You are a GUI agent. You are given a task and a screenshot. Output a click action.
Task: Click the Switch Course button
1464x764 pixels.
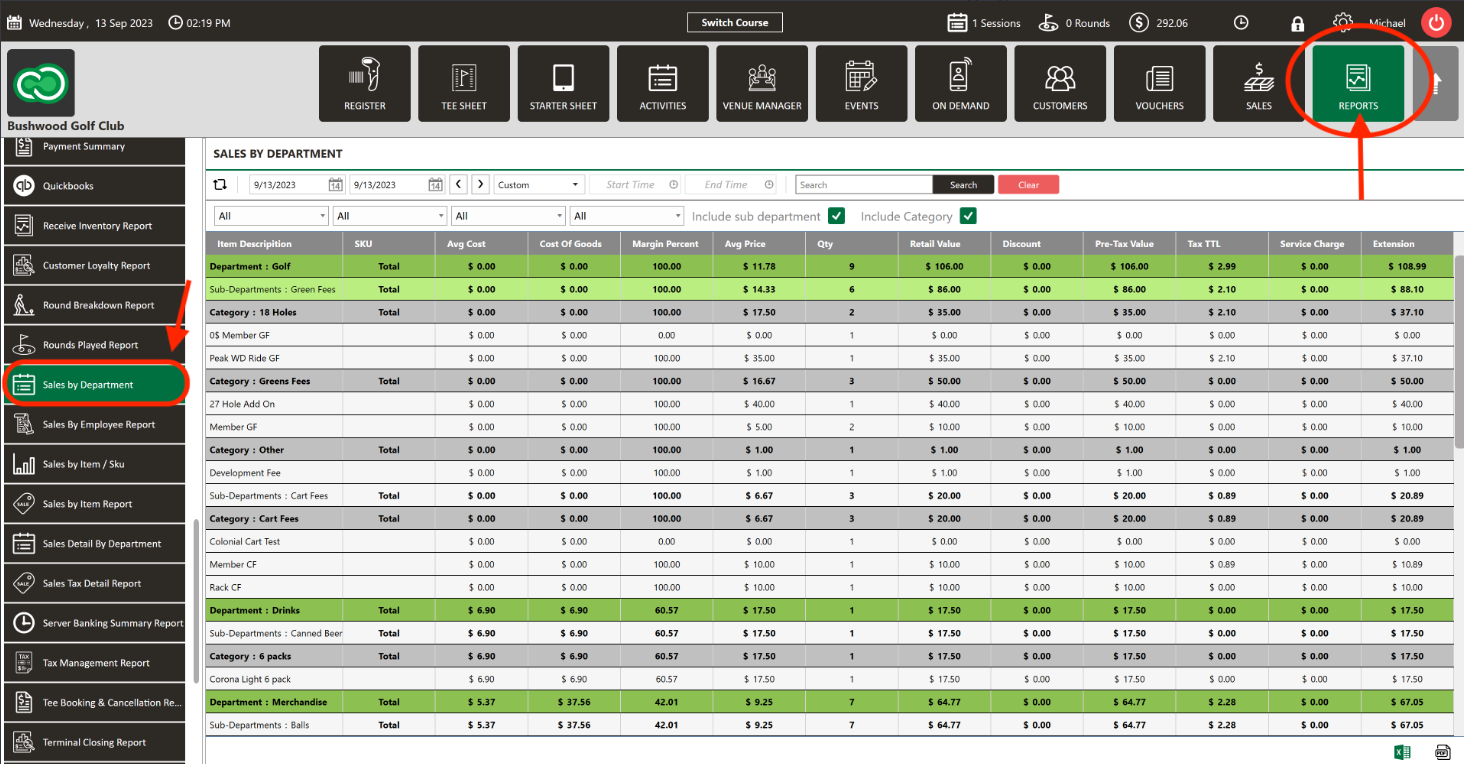[x=734, y=23]
